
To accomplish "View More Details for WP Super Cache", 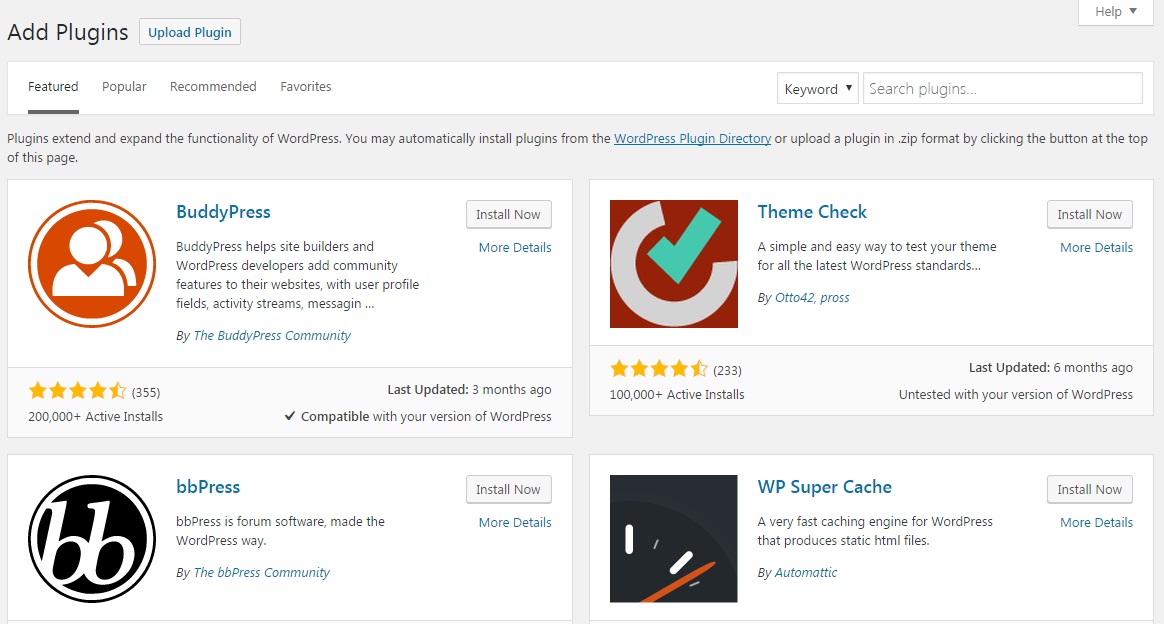I will 1096,522.
